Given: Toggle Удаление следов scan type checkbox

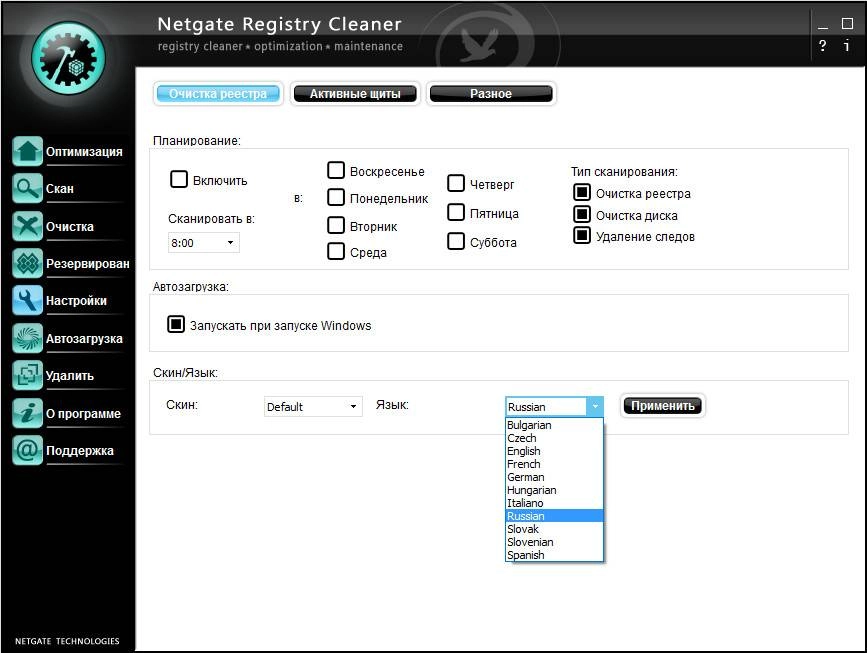Looking at the screenshot, I should coord(582,236).
